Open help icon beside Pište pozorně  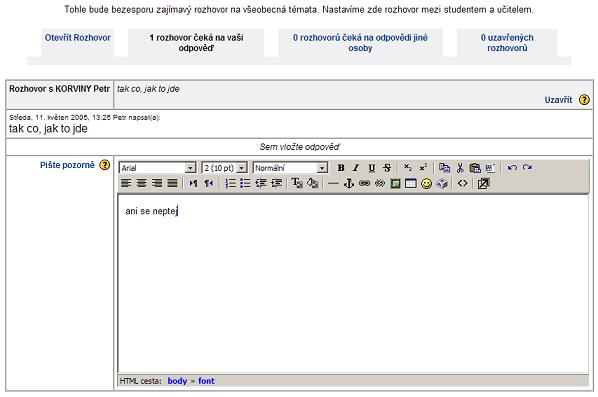point(104,165)
